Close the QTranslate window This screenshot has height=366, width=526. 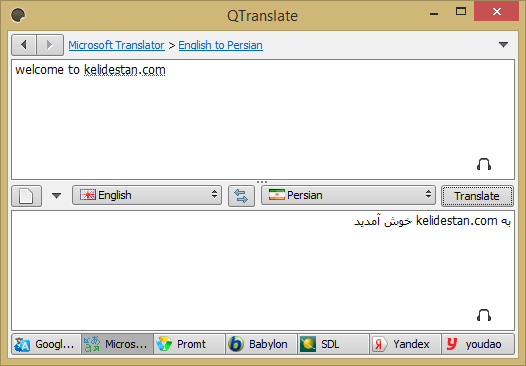click(x=496, y=11)
